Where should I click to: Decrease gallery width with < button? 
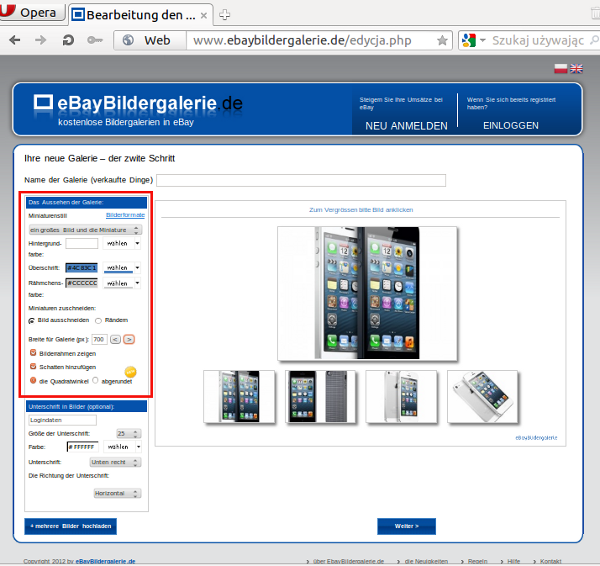point(115,339)
